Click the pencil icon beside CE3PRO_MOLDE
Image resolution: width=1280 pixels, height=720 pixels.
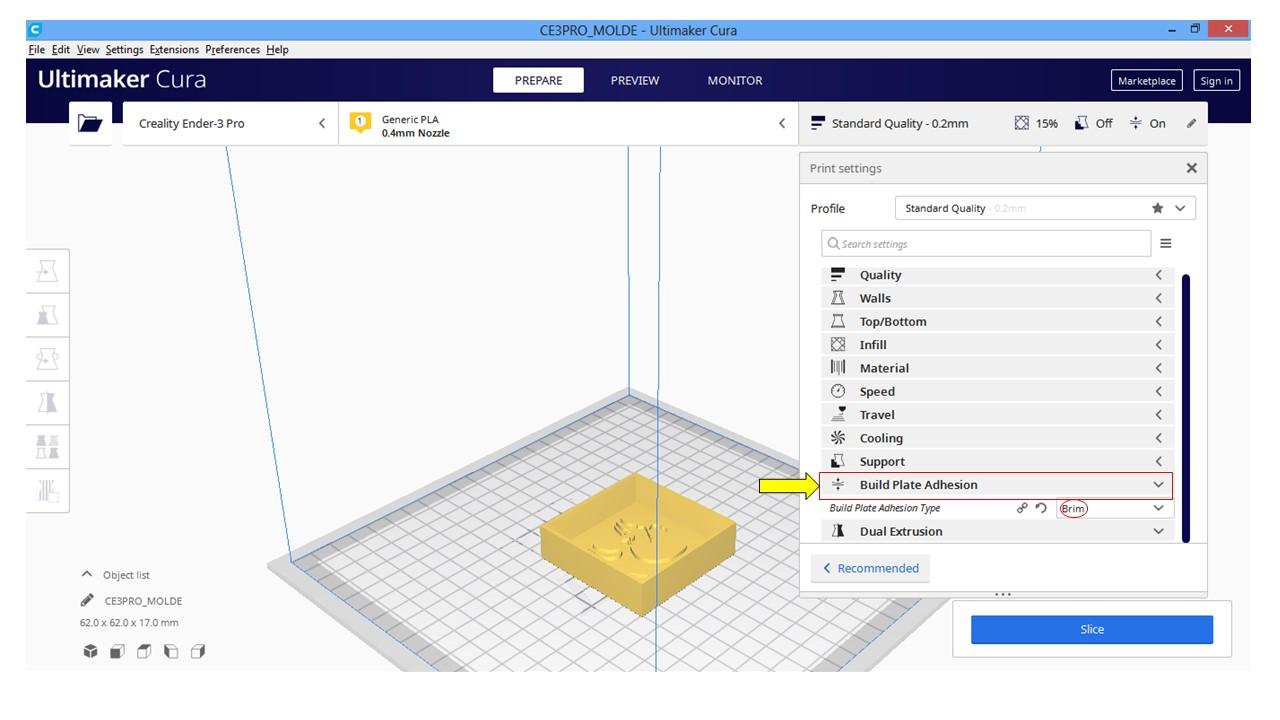[x=88, y=601]
